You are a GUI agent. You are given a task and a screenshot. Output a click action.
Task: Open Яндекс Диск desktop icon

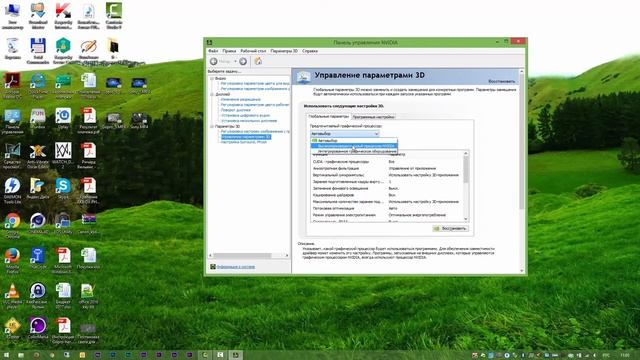pyautogui.click(x=38, y=189)
